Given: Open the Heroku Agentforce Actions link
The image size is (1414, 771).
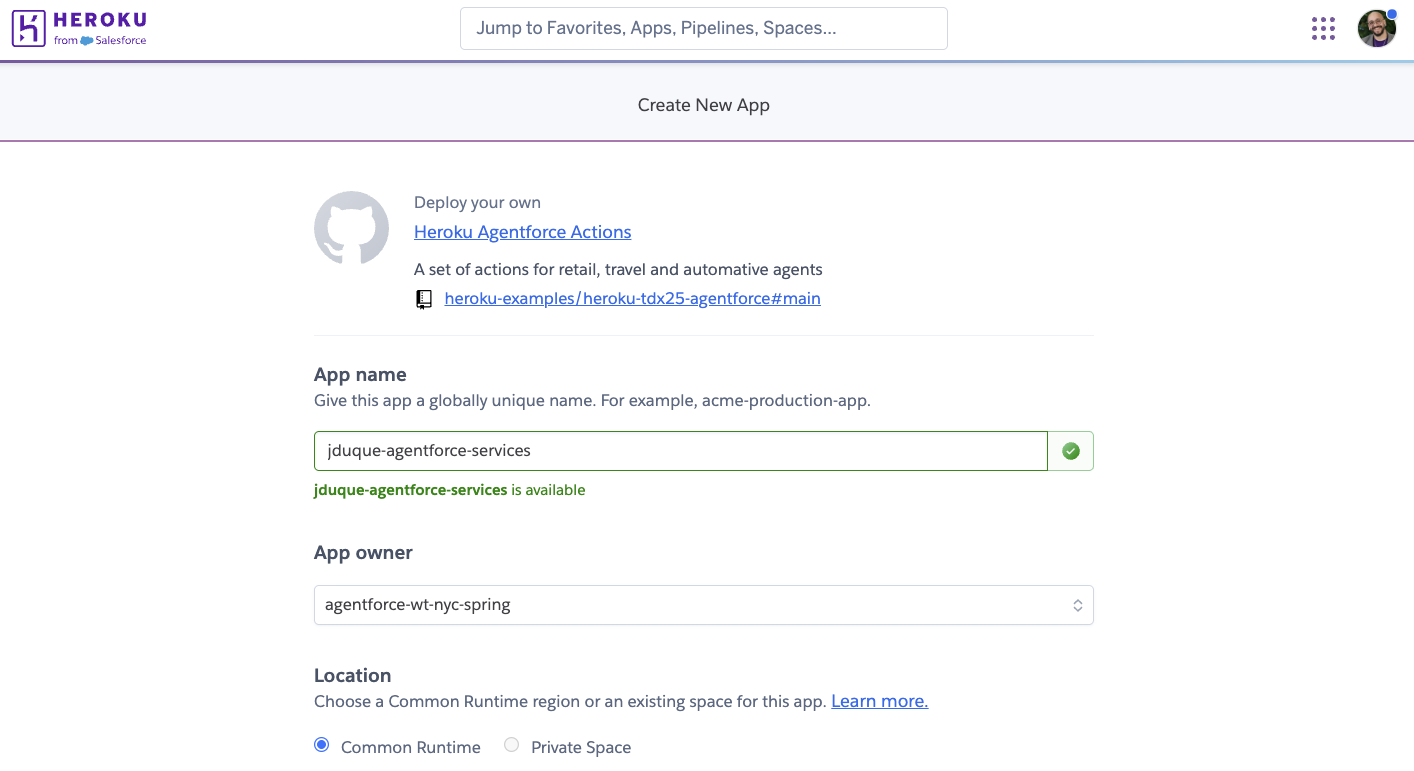Looking at the screenshot, I should [x=522, y=232].
